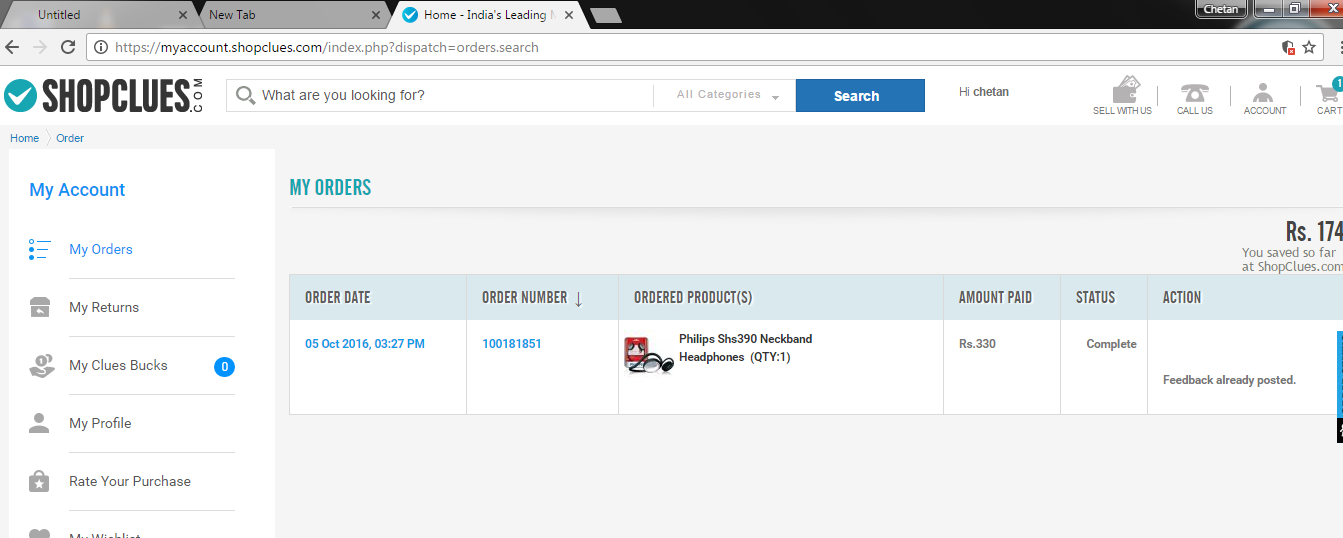Reload the page with refresh icon
Viewport: 1343px width, 538px height.
68,47
